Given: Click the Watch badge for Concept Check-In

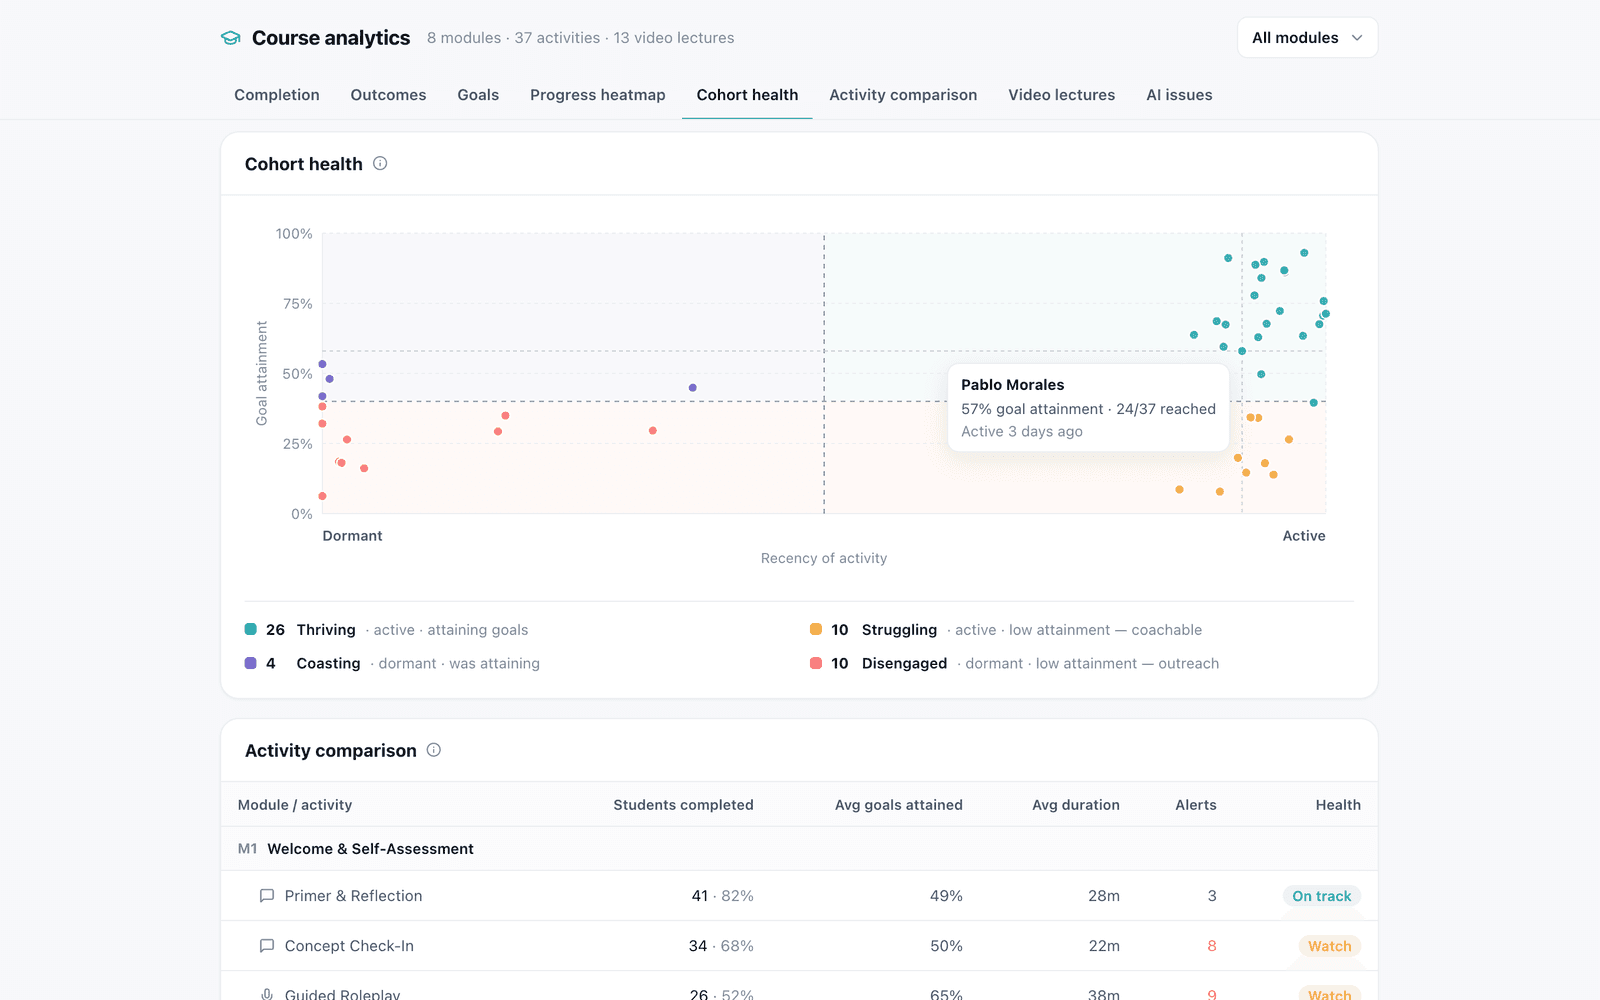Looking at the screenshot, I should click(x=1330, y=946).
